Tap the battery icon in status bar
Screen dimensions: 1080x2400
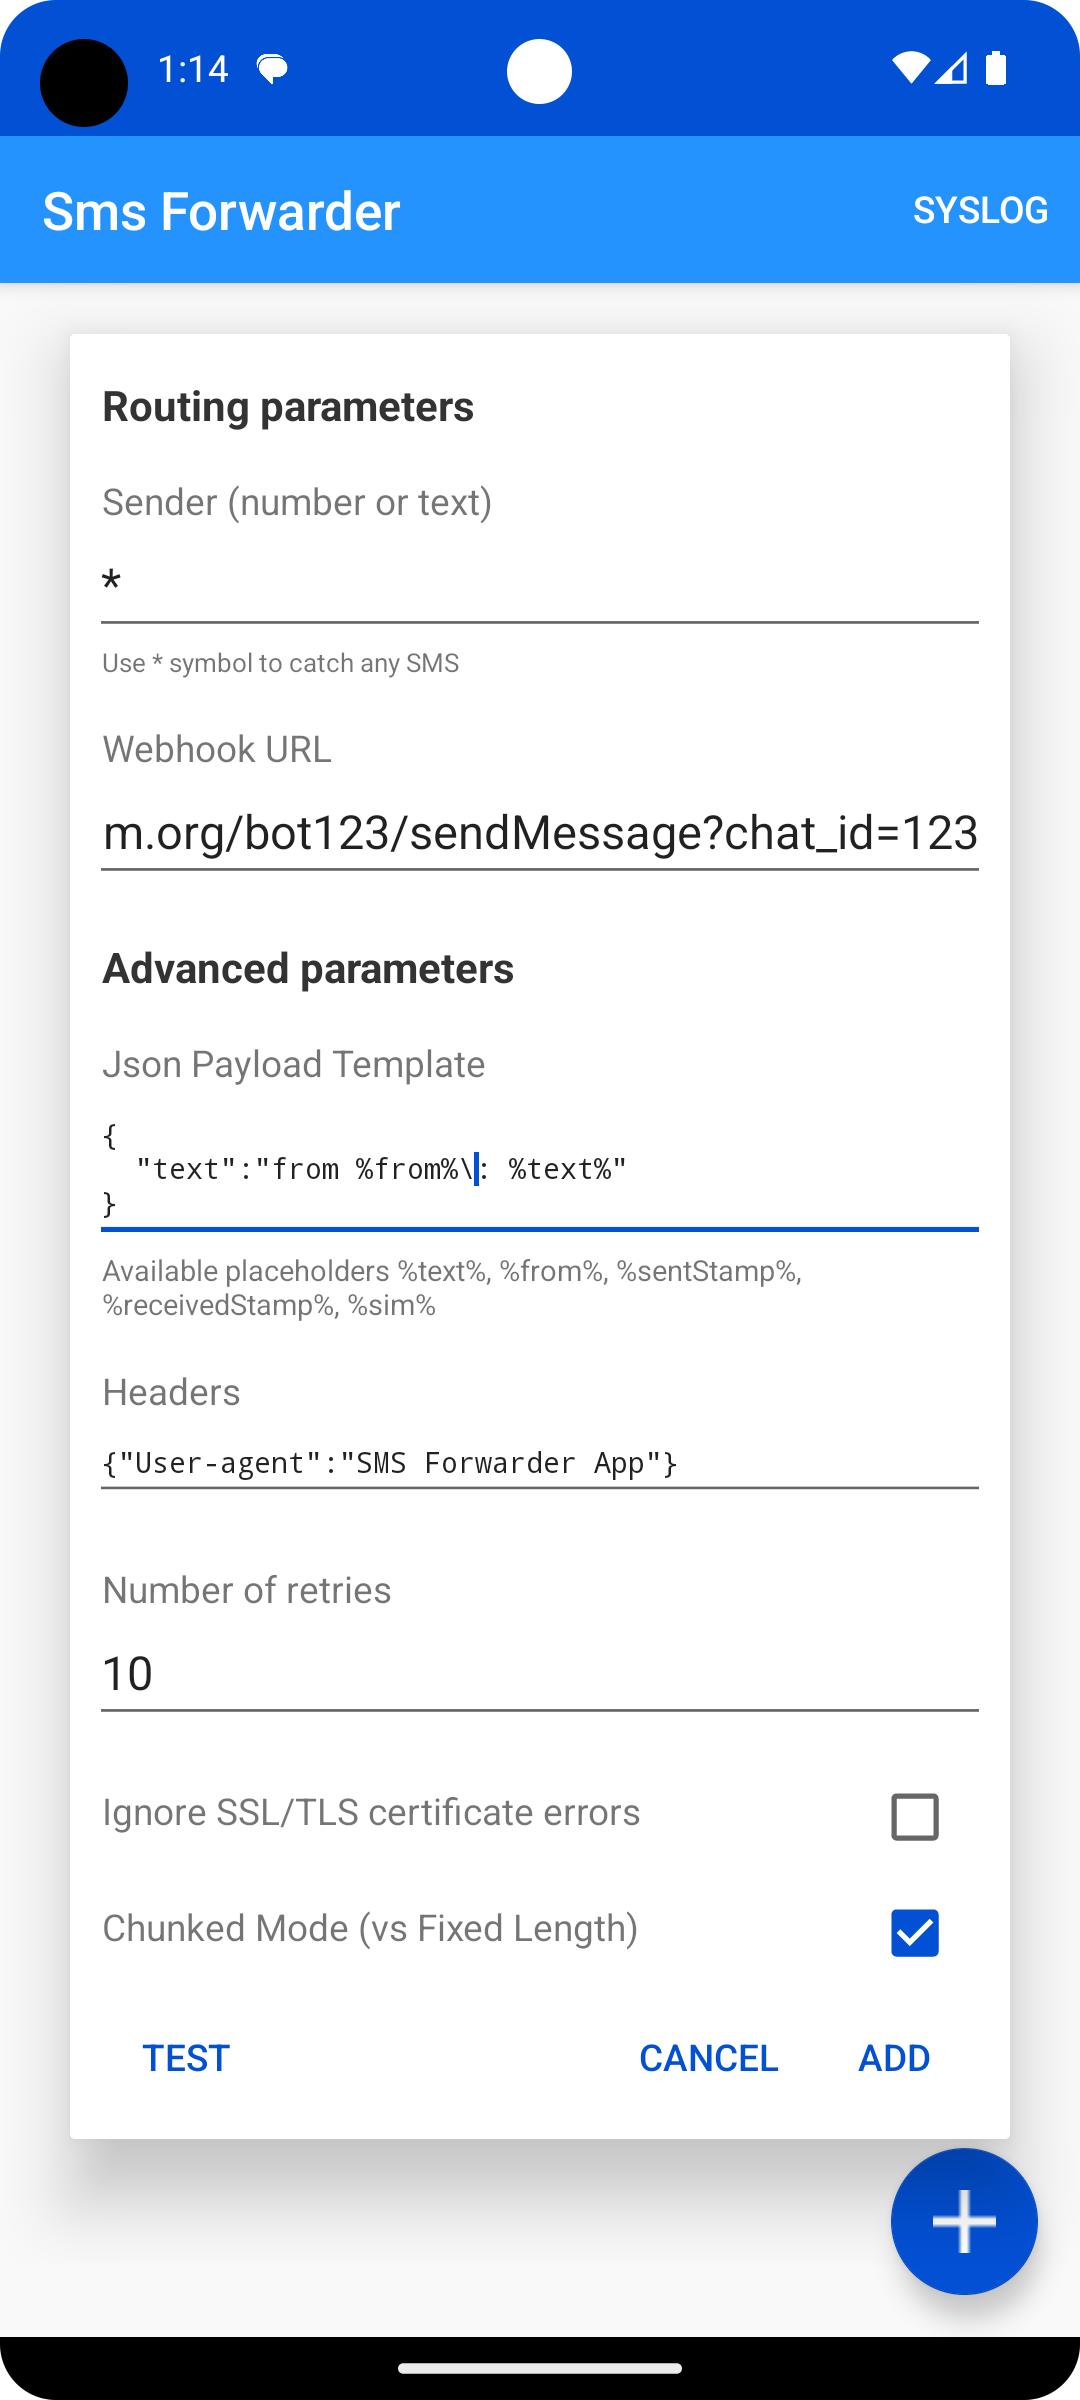(996, 68)
